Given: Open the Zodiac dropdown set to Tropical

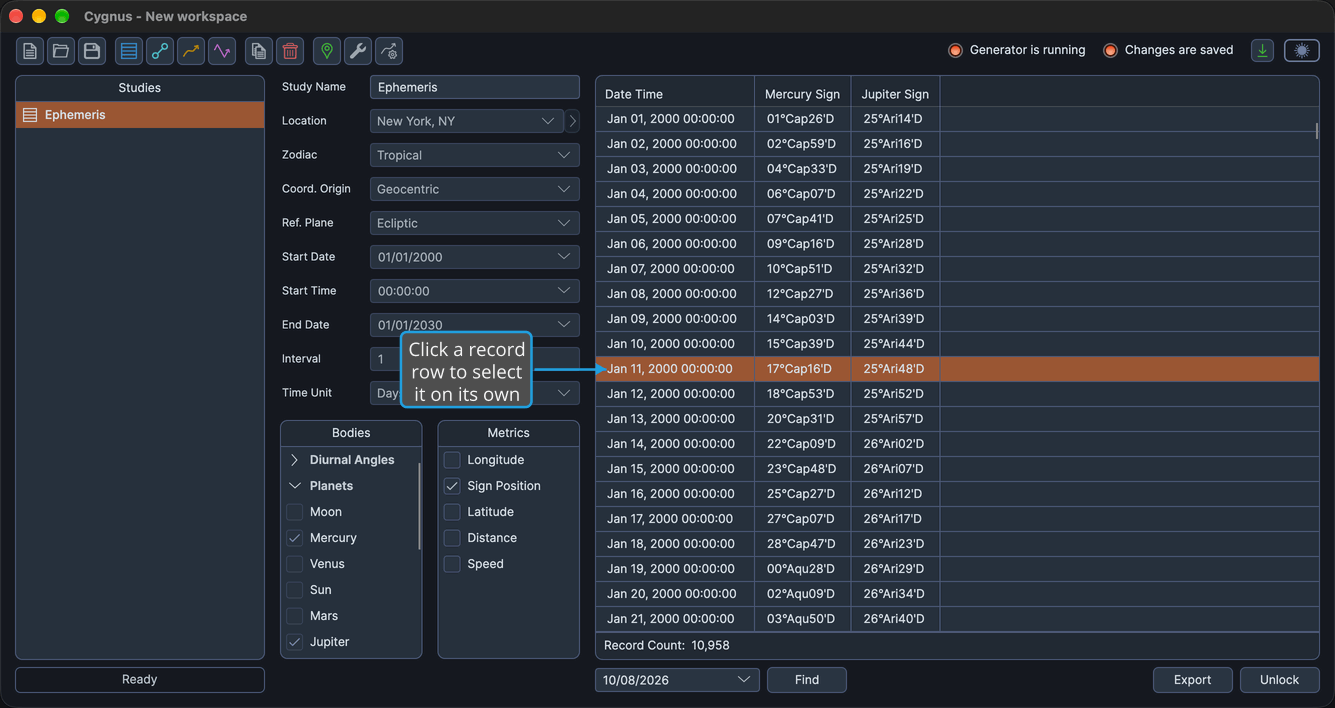Looking at the screenshot, I should click(x=475, y=155).
